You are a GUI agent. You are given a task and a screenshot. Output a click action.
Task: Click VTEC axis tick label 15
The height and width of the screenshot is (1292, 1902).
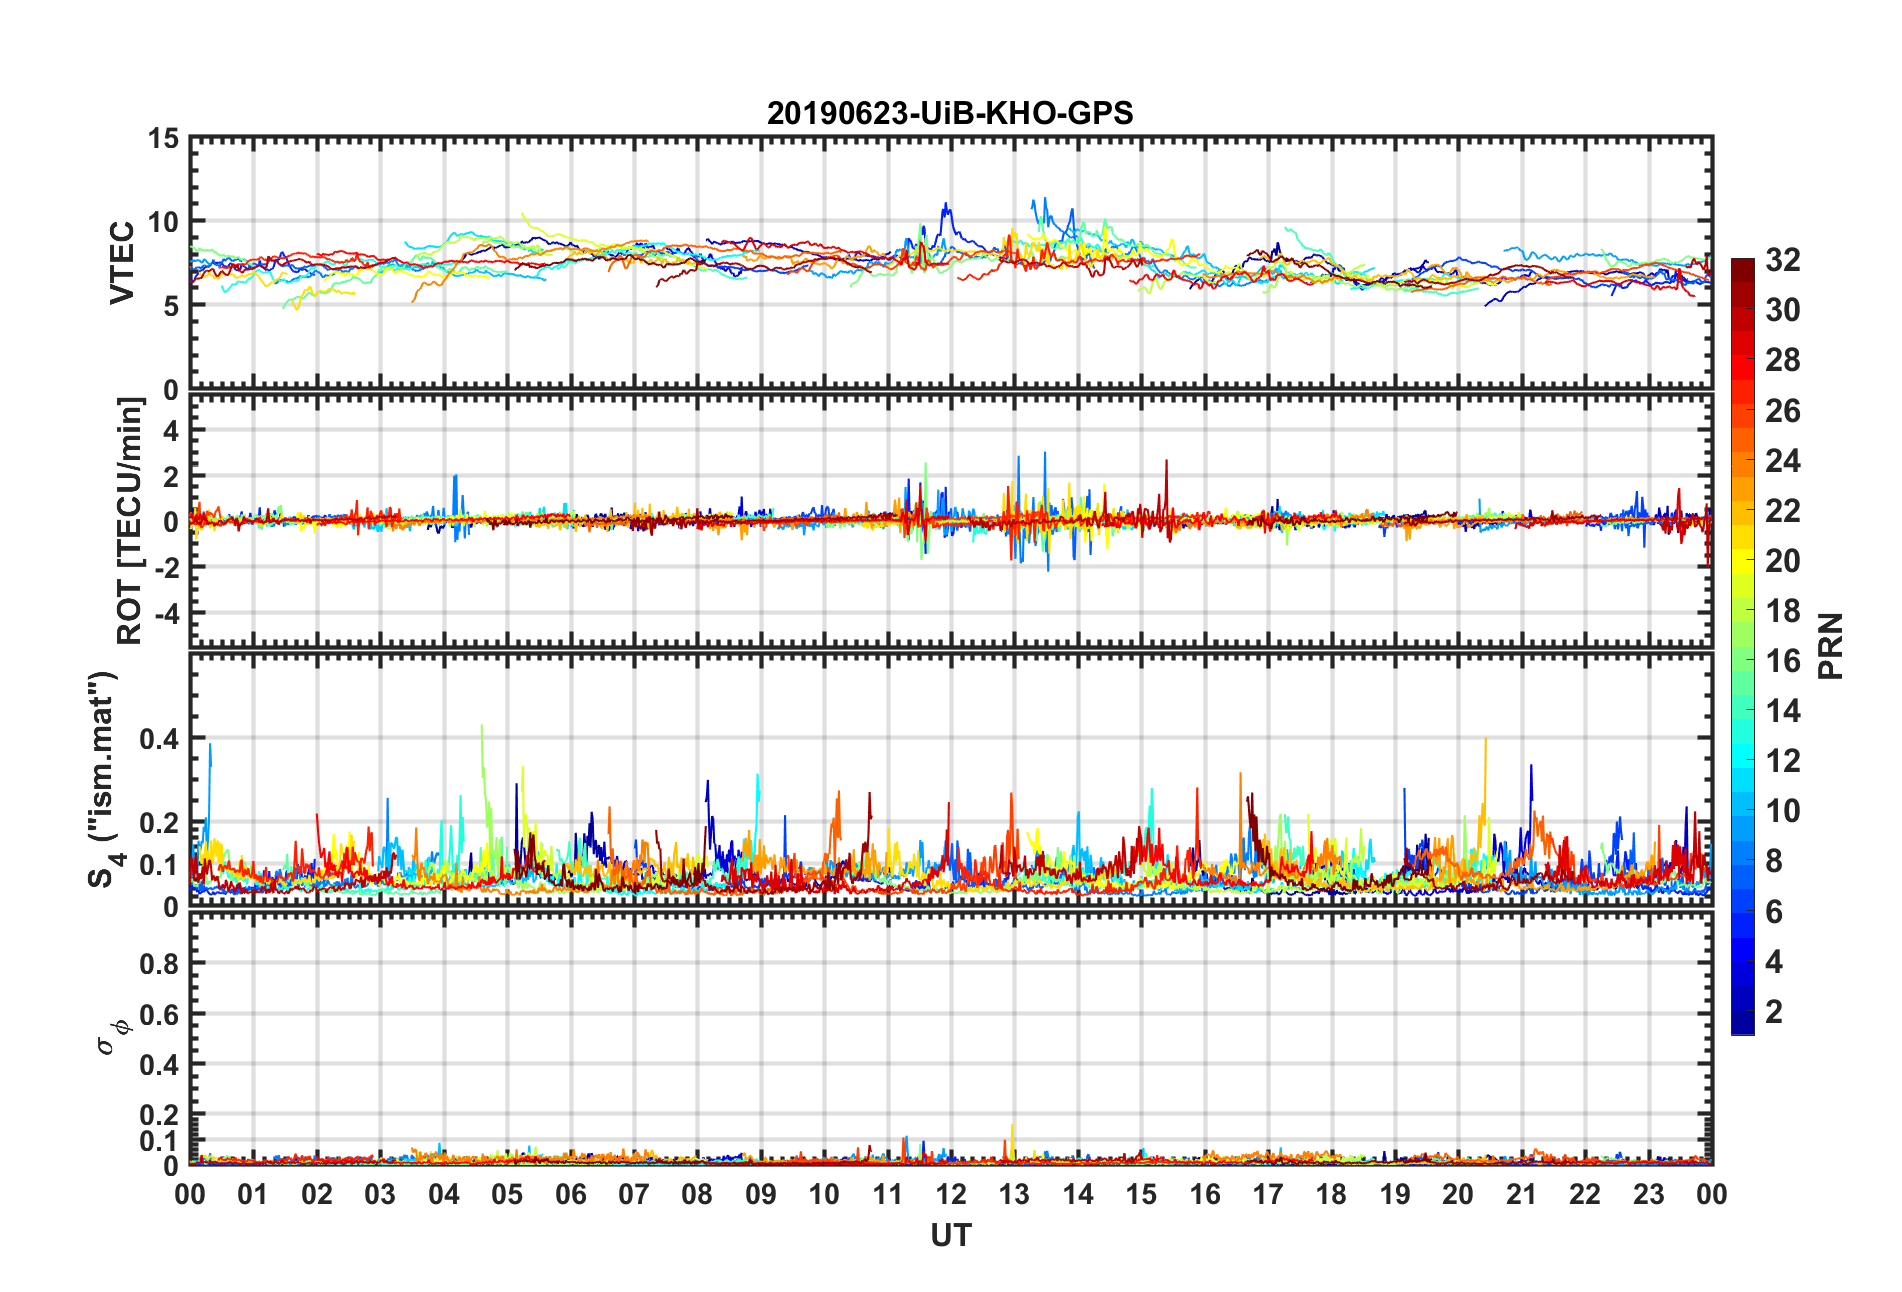click(x=163, y=139)
